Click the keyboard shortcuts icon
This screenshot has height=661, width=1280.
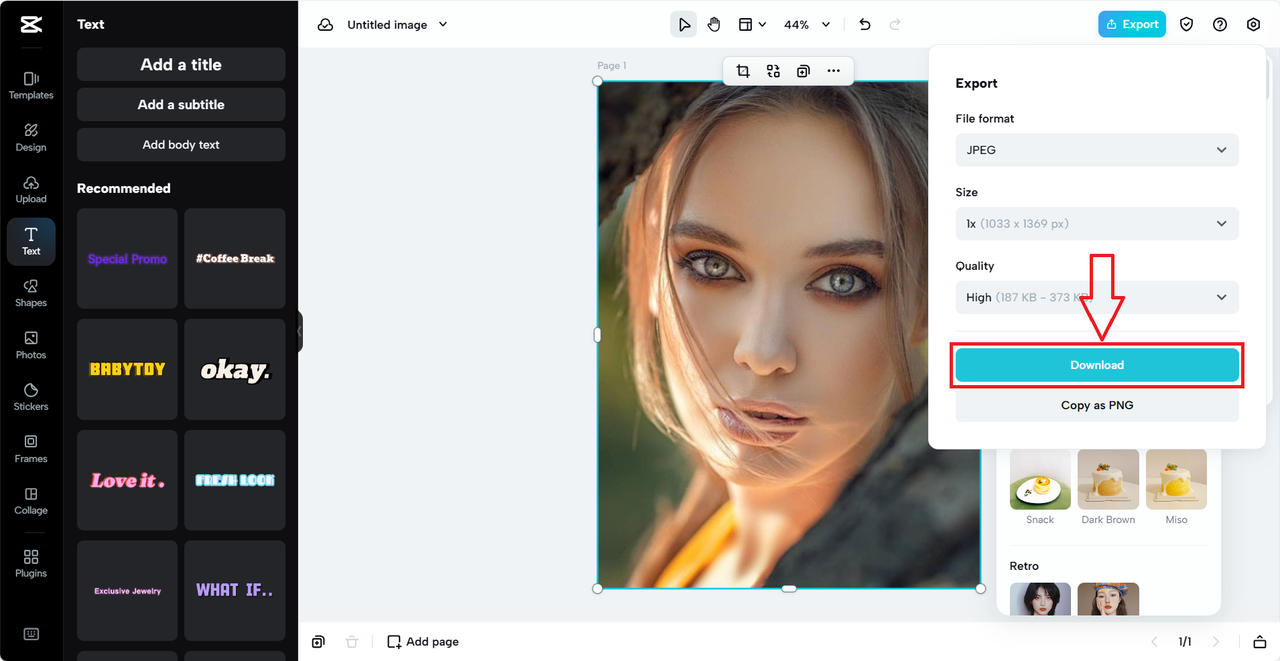click(x=31, y=634)
